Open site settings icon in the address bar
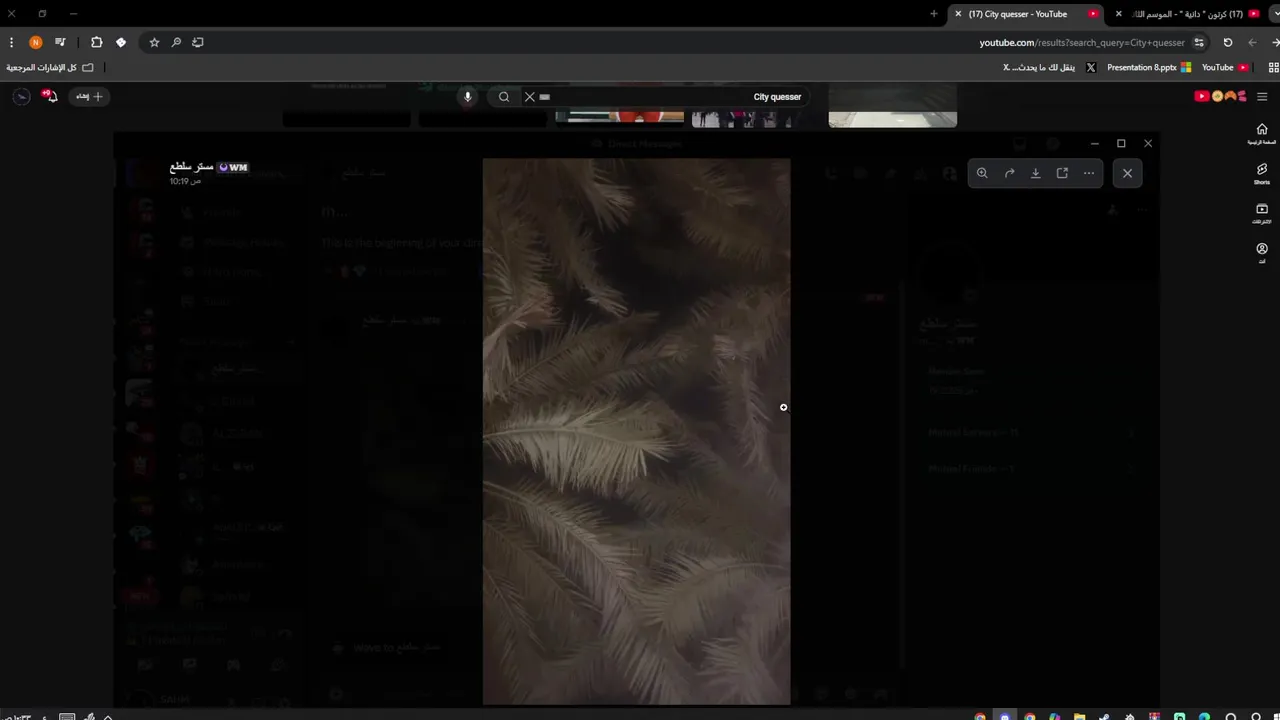 pos(1199,43)
